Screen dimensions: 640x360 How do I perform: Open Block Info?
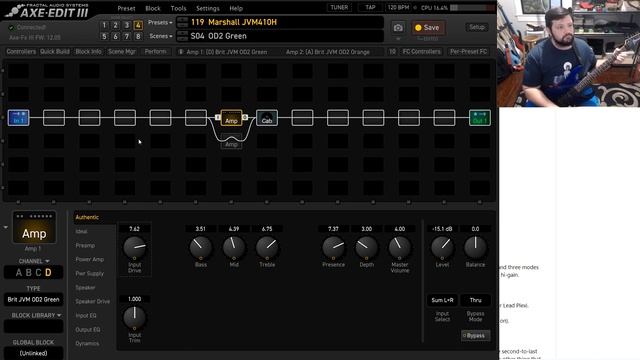[88, 52]
